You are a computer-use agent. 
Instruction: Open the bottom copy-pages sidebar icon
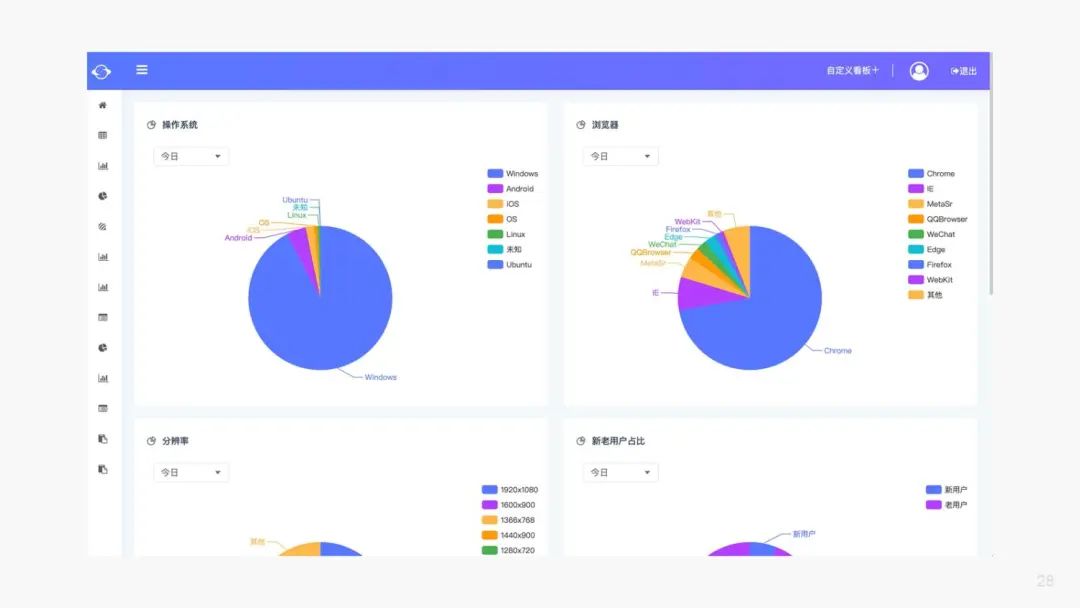pos(103,469)
